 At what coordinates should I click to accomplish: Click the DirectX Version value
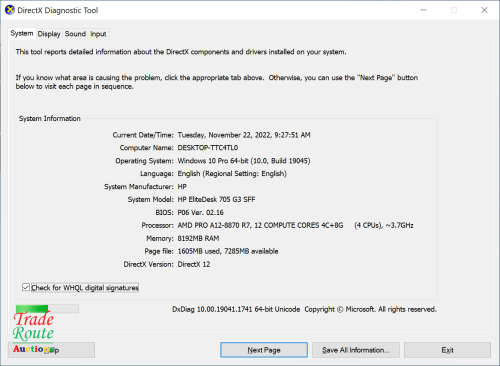click(x=194, y=264)
